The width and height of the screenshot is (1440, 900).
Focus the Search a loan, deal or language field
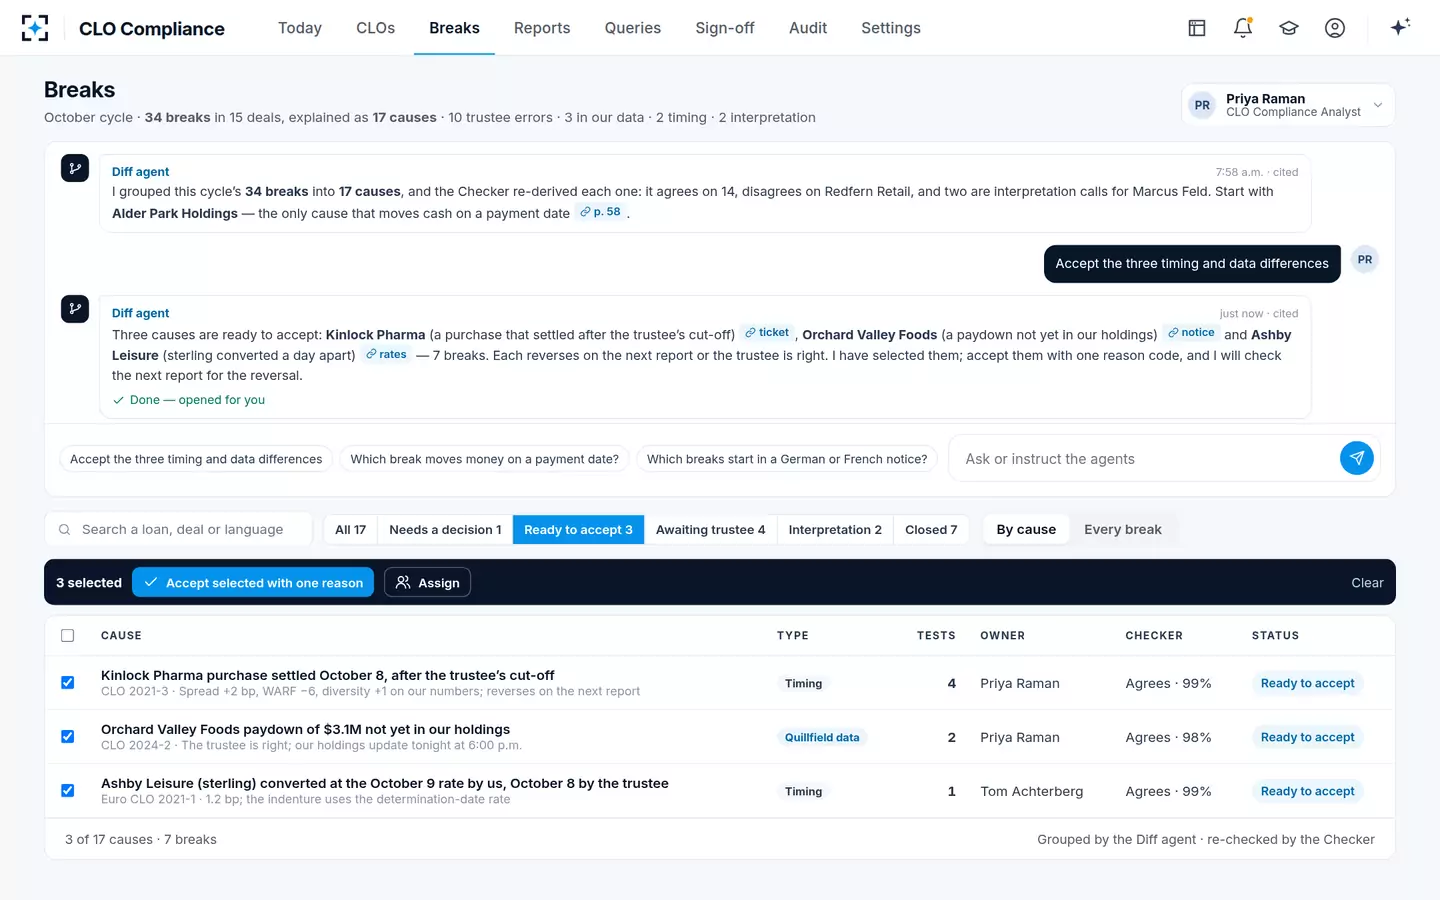(179, 530)
